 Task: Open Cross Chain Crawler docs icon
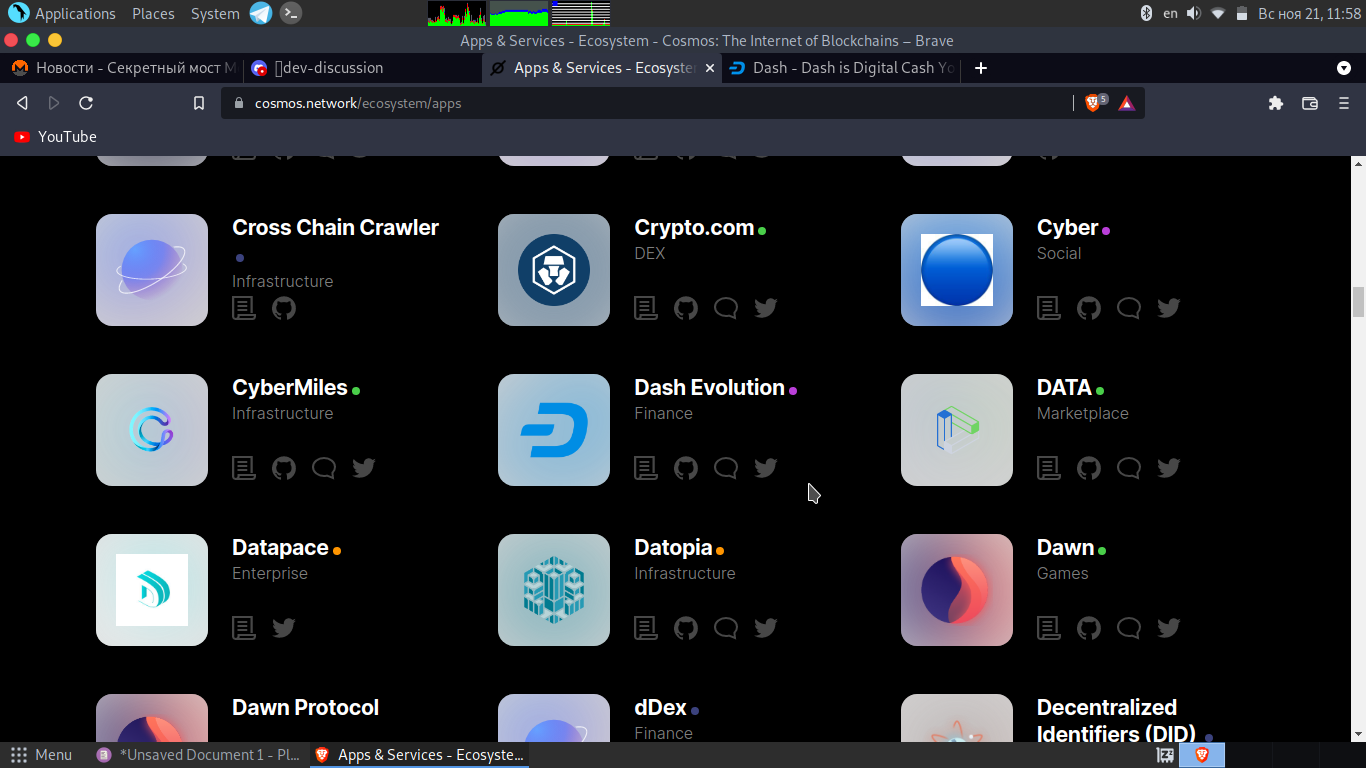[x=244, y=308]
